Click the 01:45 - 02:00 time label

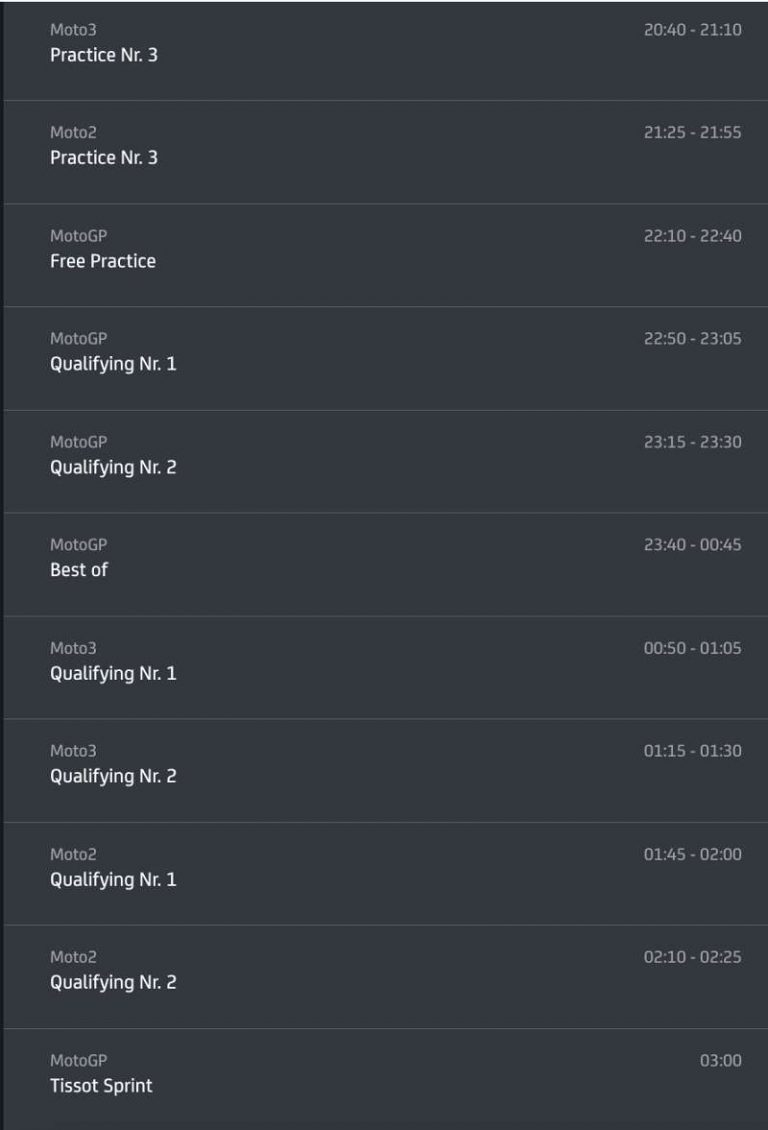pos(692,854)
